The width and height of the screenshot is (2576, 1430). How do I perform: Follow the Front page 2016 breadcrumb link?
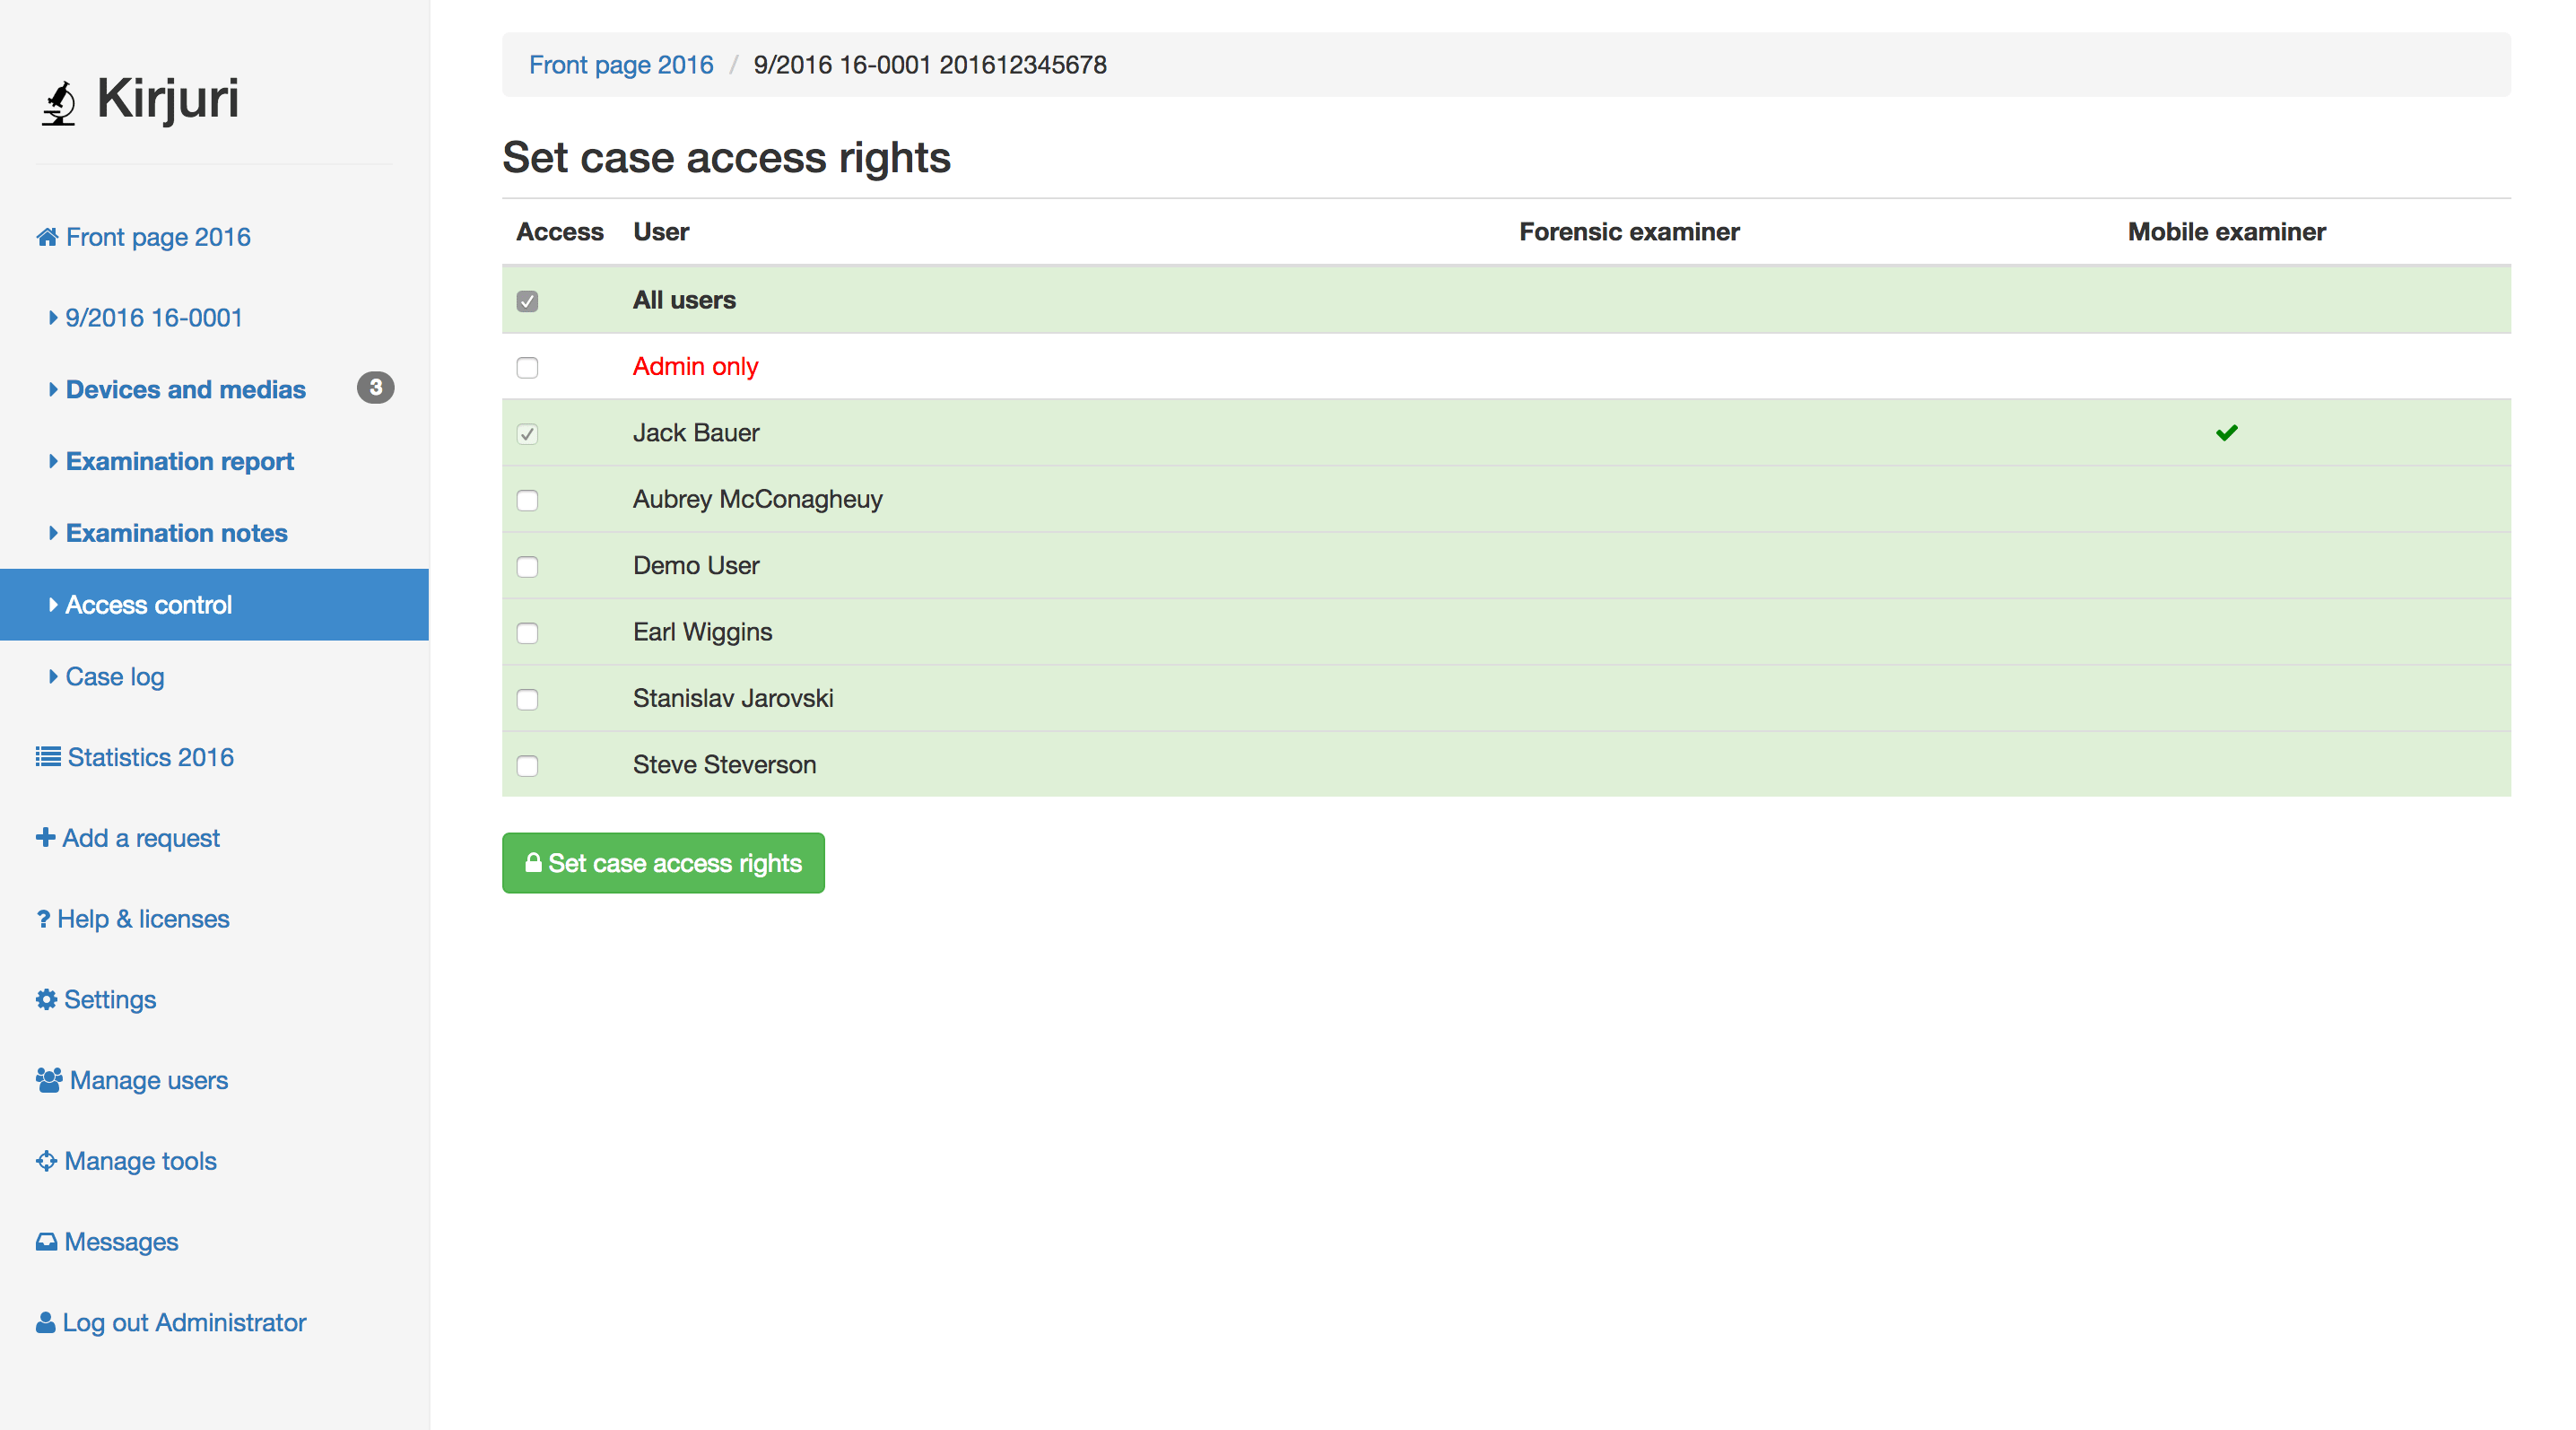click(x=620, y=65)
